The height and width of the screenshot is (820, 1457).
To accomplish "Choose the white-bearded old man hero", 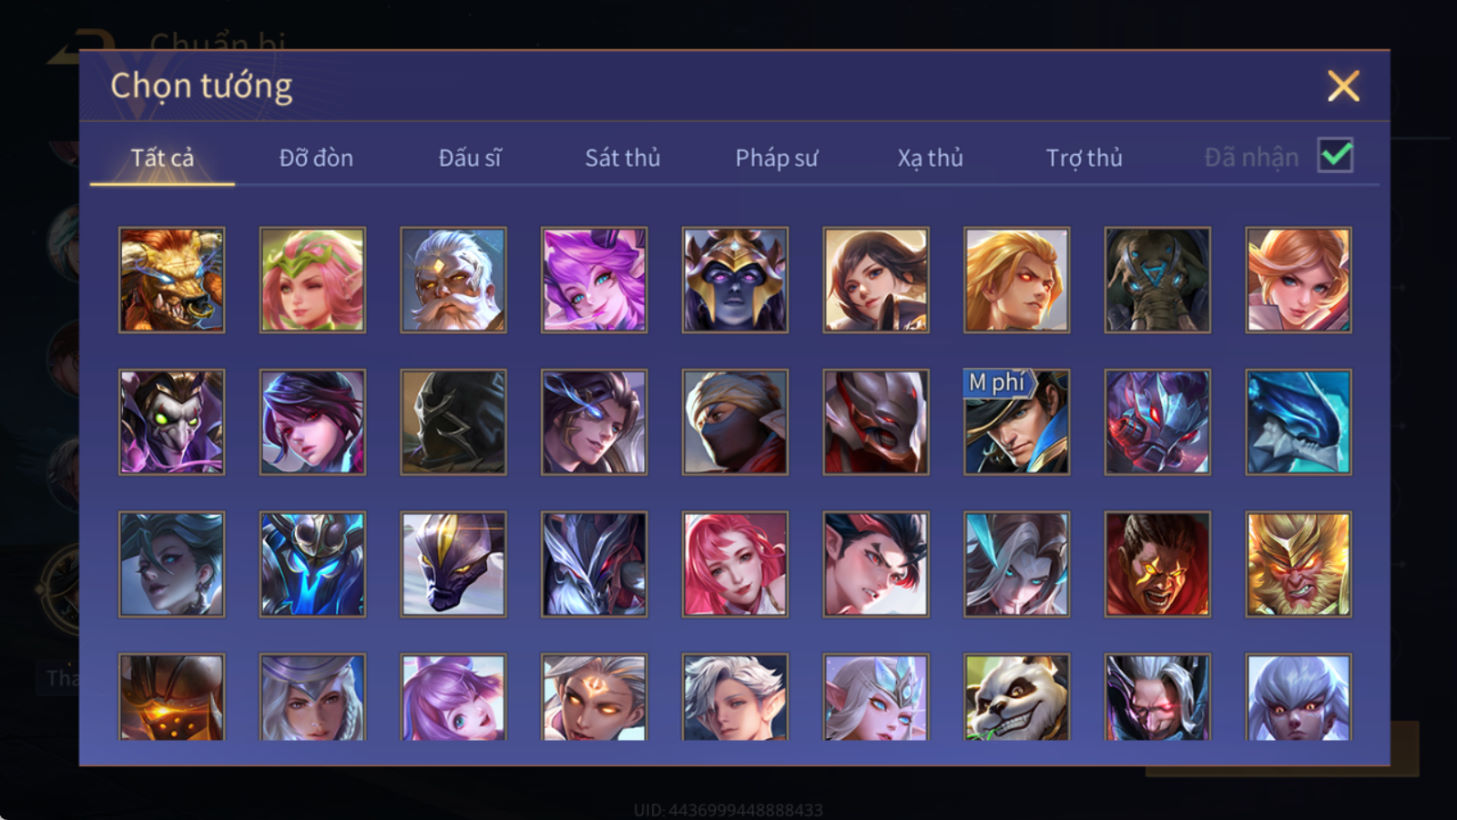I will tap(453, 280).
